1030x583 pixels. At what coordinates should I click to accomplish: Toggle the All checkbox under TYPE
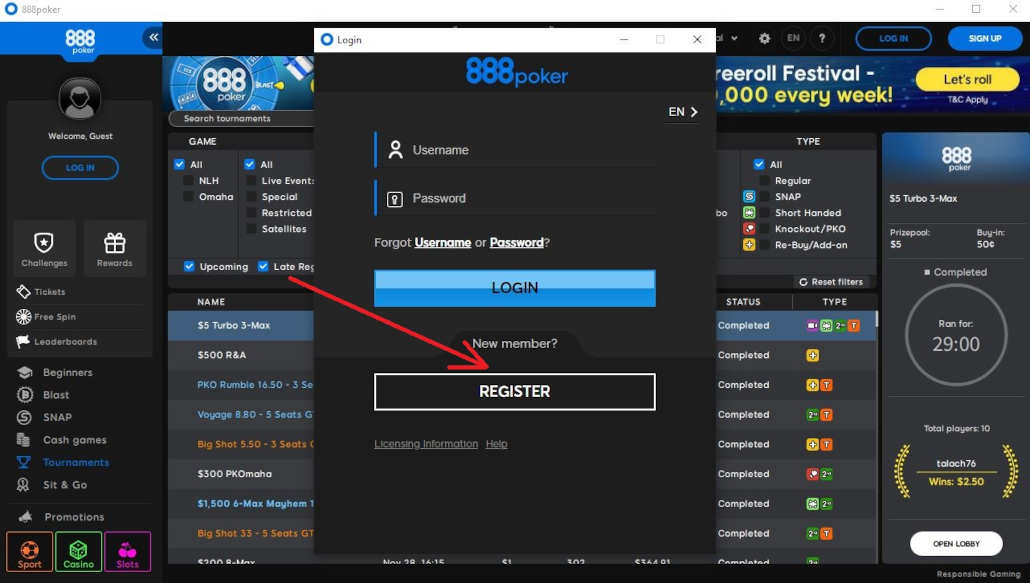[x=759, y=164]
